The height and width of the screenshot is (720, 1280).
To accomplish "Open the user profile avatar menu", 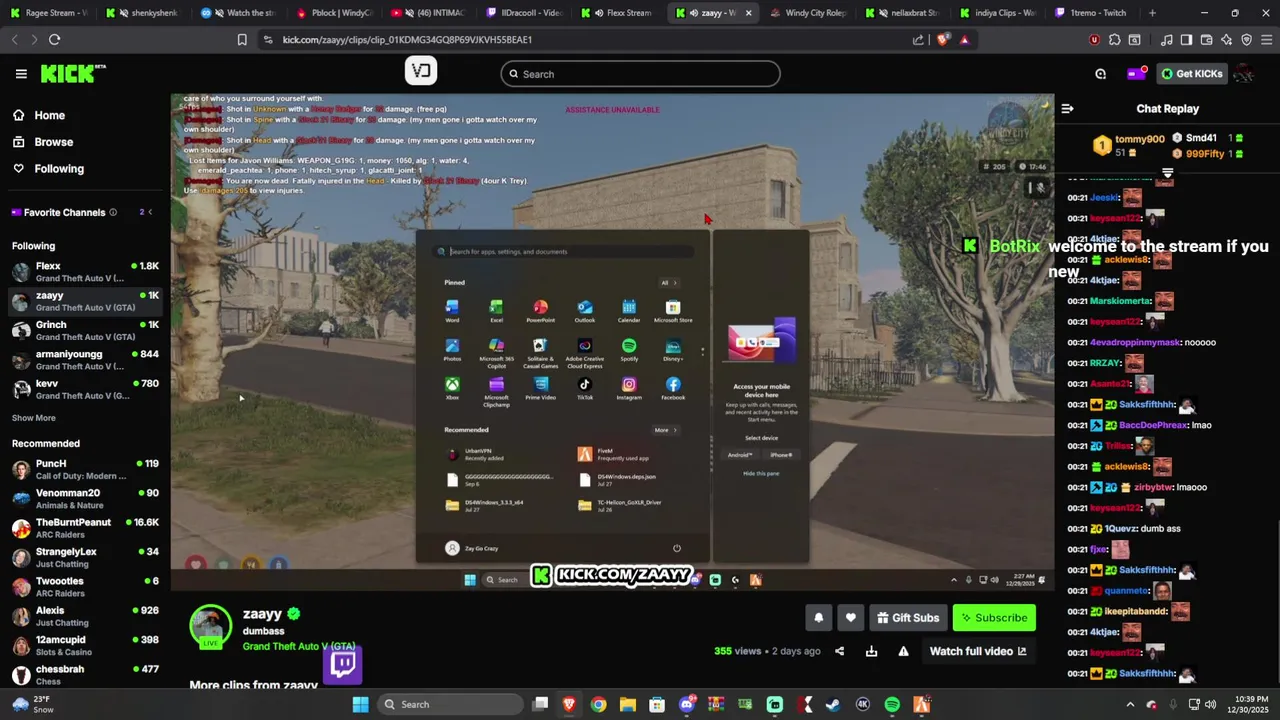I will [1244, 74].
